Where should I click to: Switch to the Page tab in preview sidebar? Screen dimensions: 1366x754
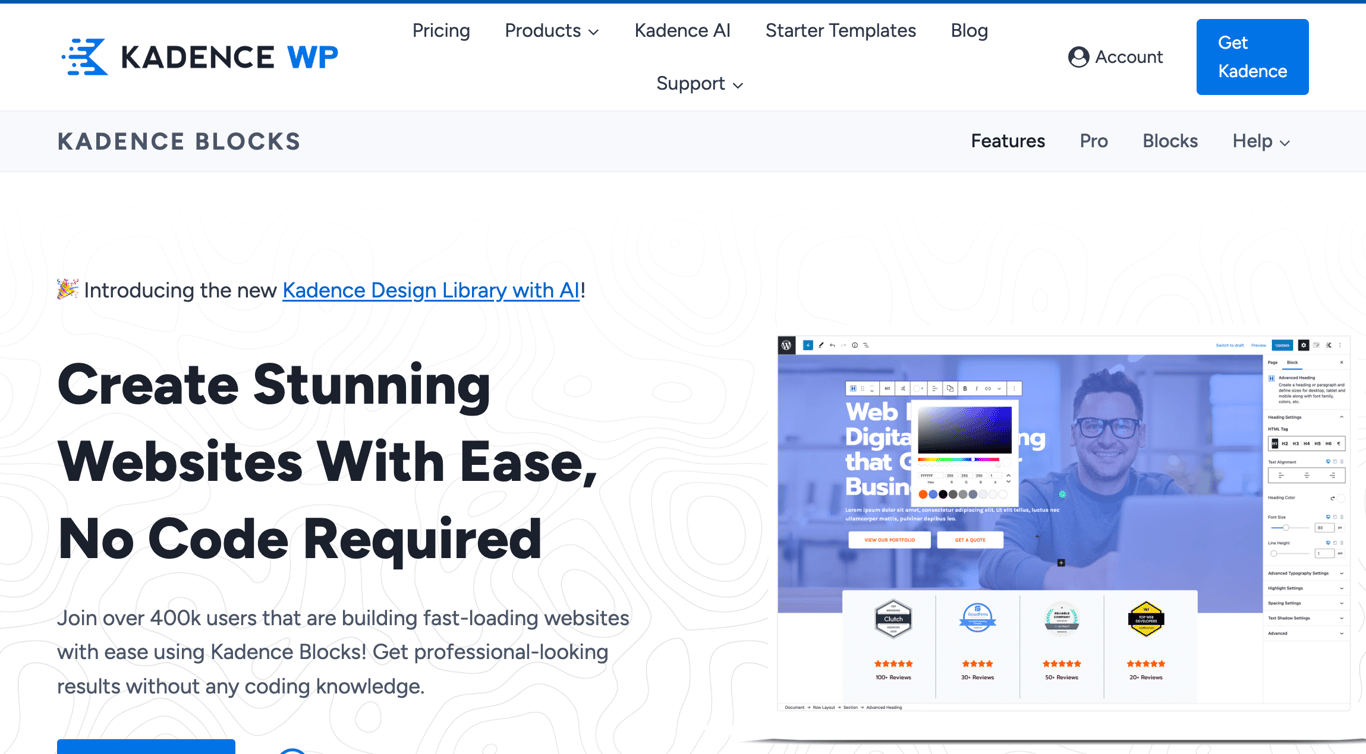1273,362
